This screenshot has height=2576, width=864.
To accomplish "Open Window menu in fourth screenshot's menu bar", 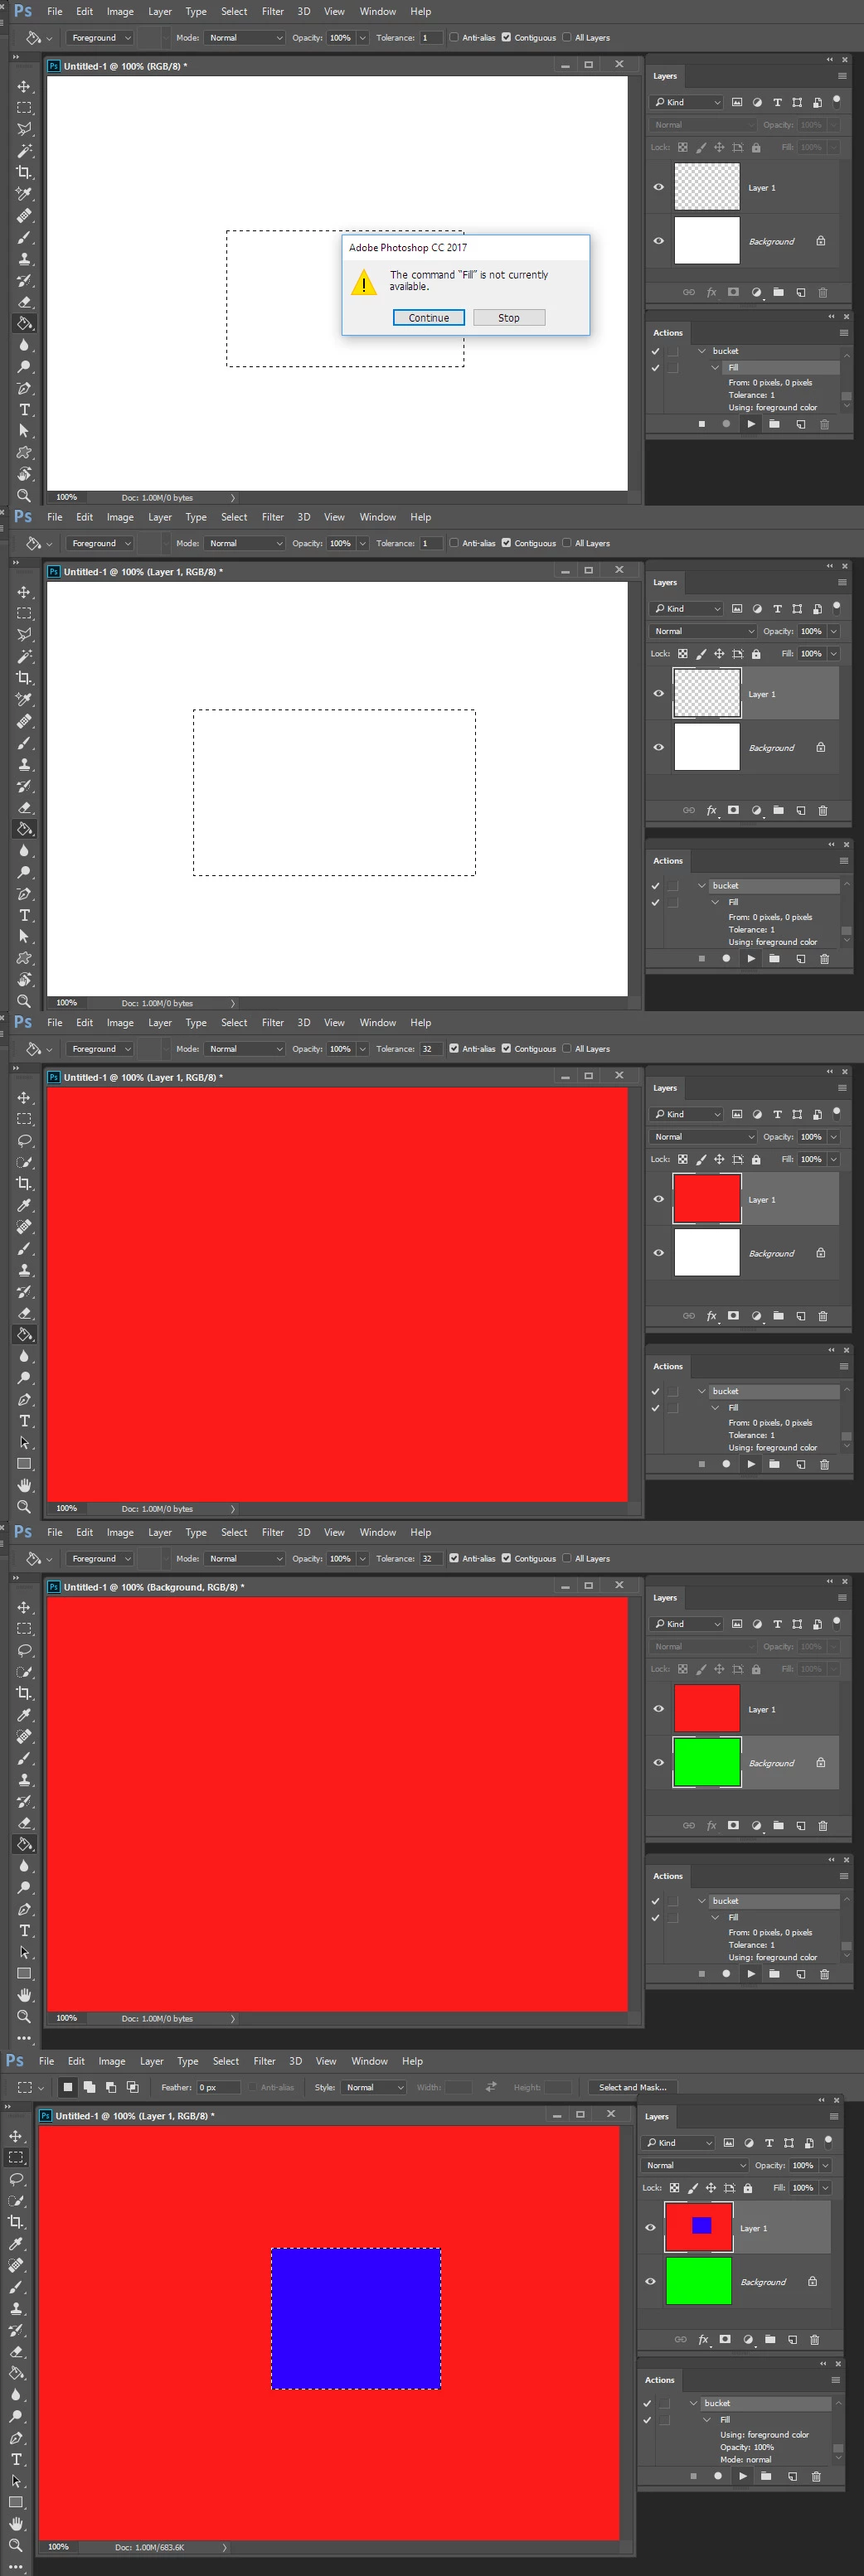I will (x=378, y=1533).
